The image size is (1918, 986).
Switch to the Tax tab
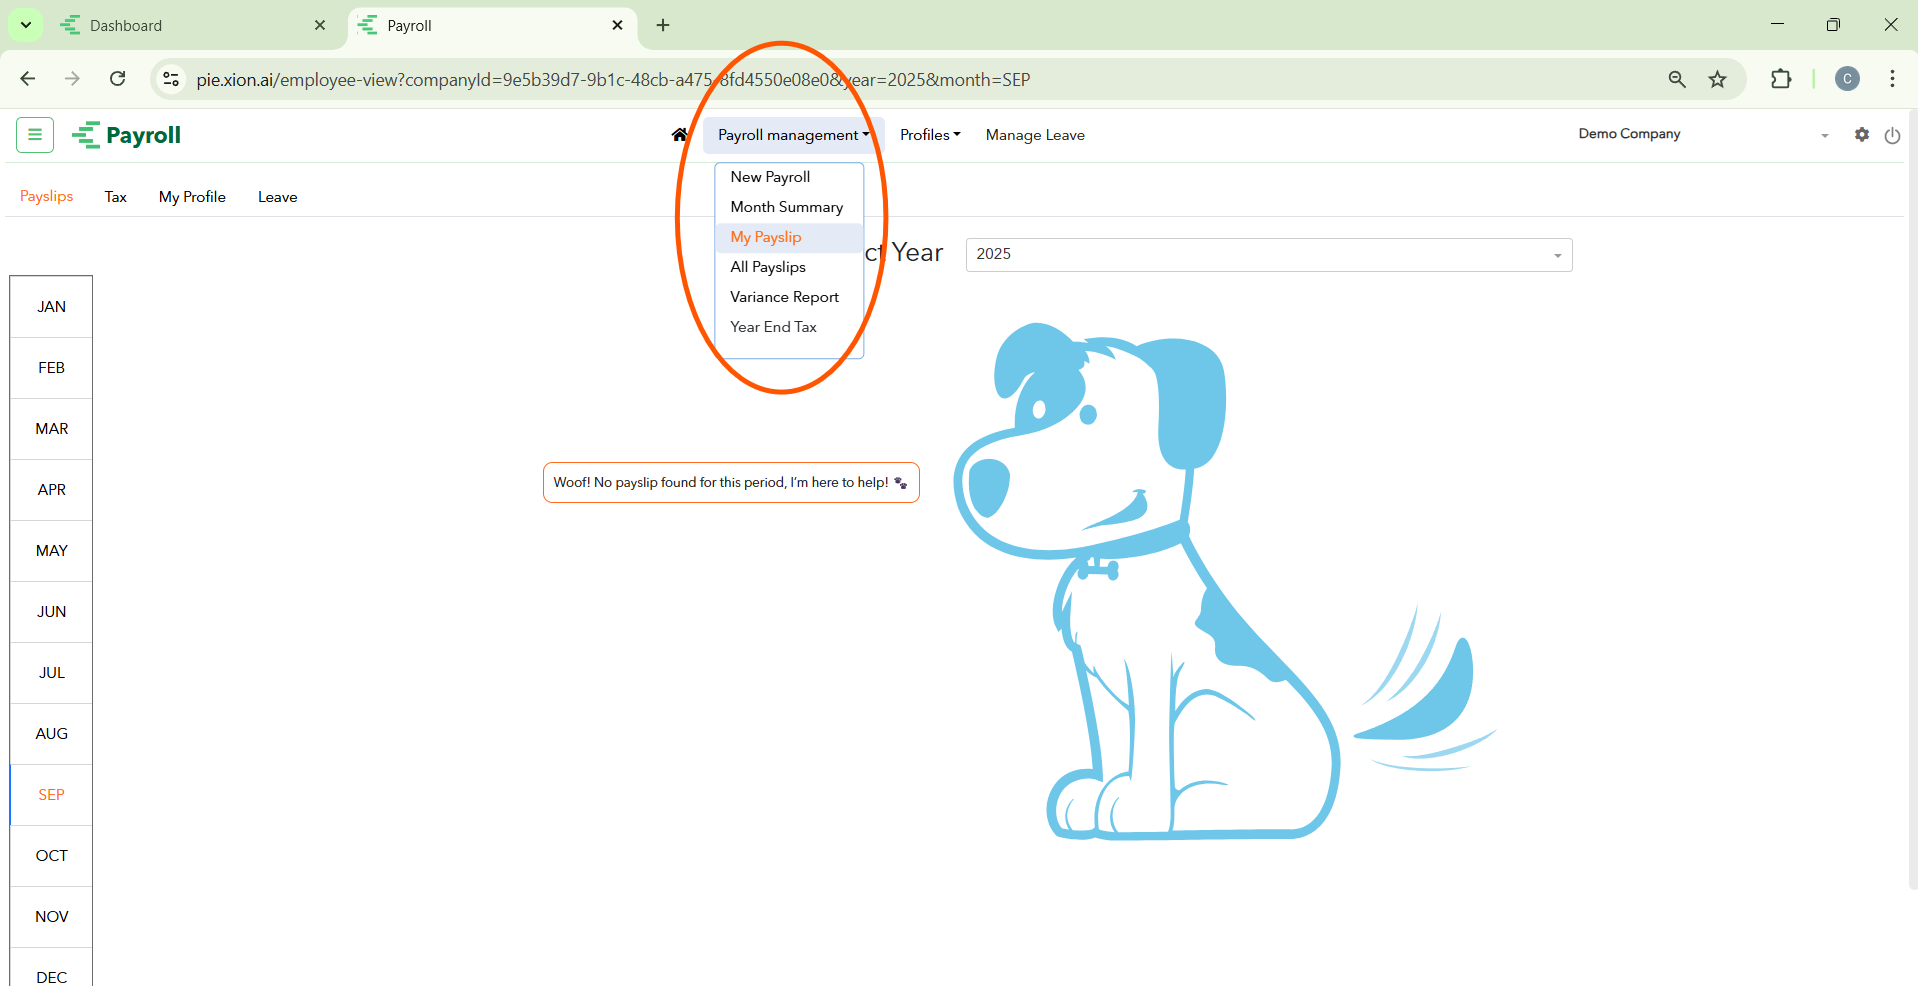click(116, 197)
